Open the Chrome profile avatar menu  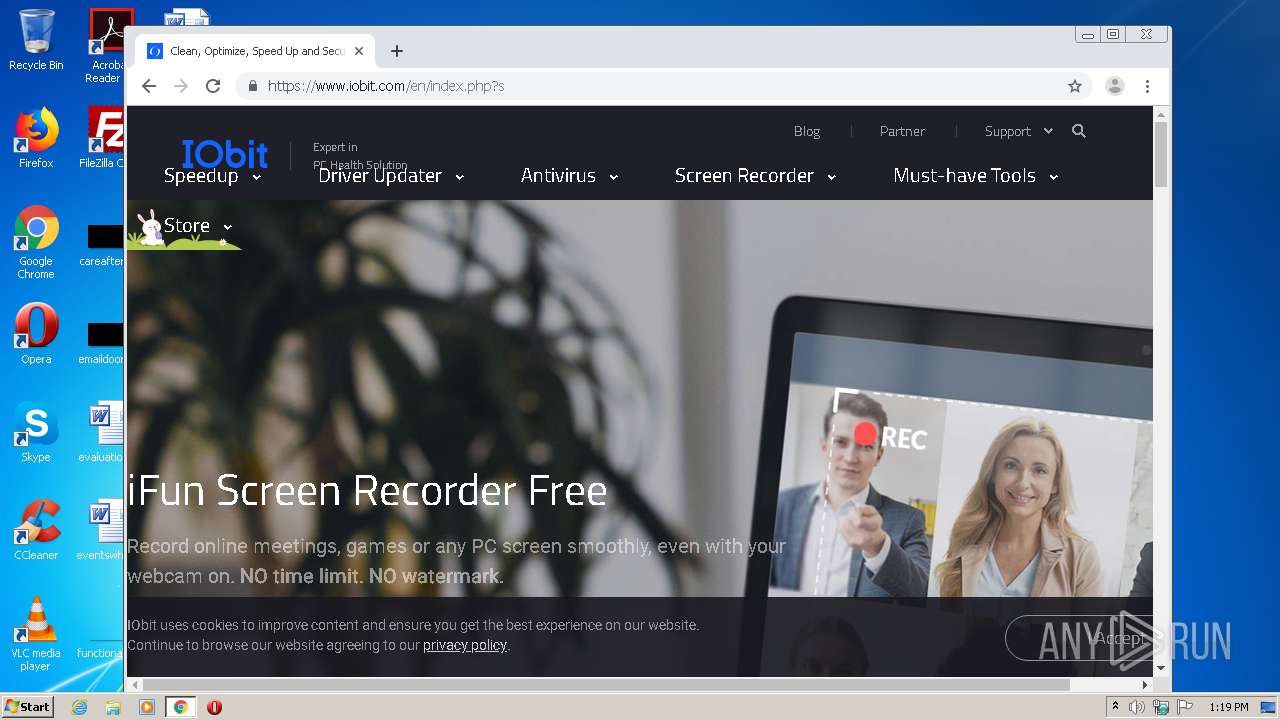[x=1115, y=86]
